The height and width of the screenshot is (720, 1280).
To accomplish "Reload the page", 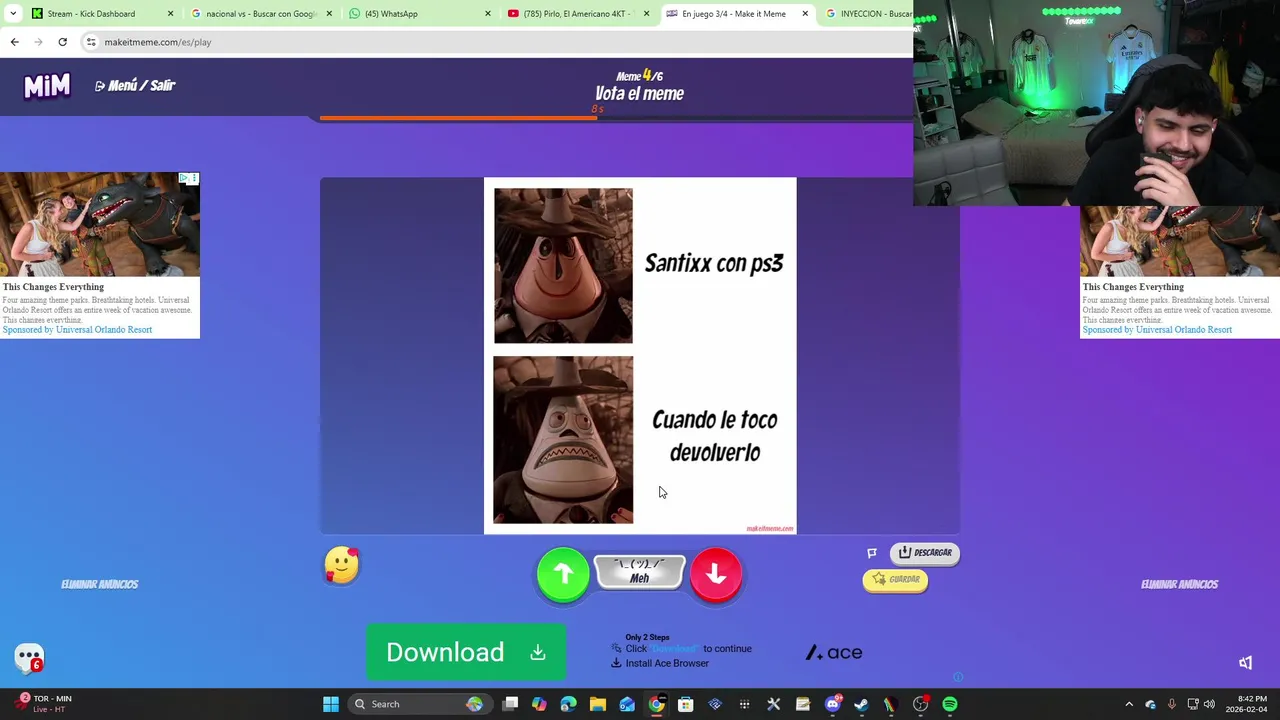I will coord(62,42).
